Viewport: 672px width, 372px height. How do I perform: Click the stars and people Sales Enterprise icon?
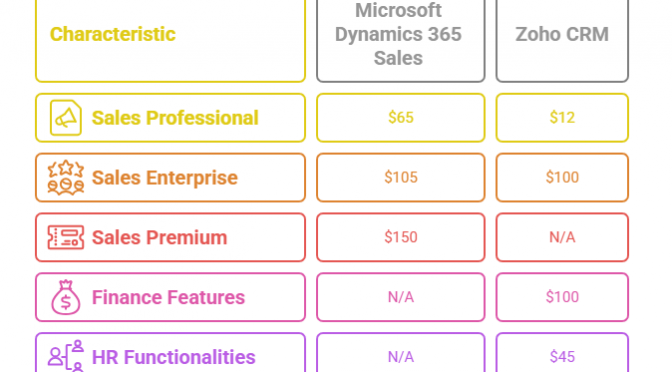pyautogui.click(x=66, y=177)
